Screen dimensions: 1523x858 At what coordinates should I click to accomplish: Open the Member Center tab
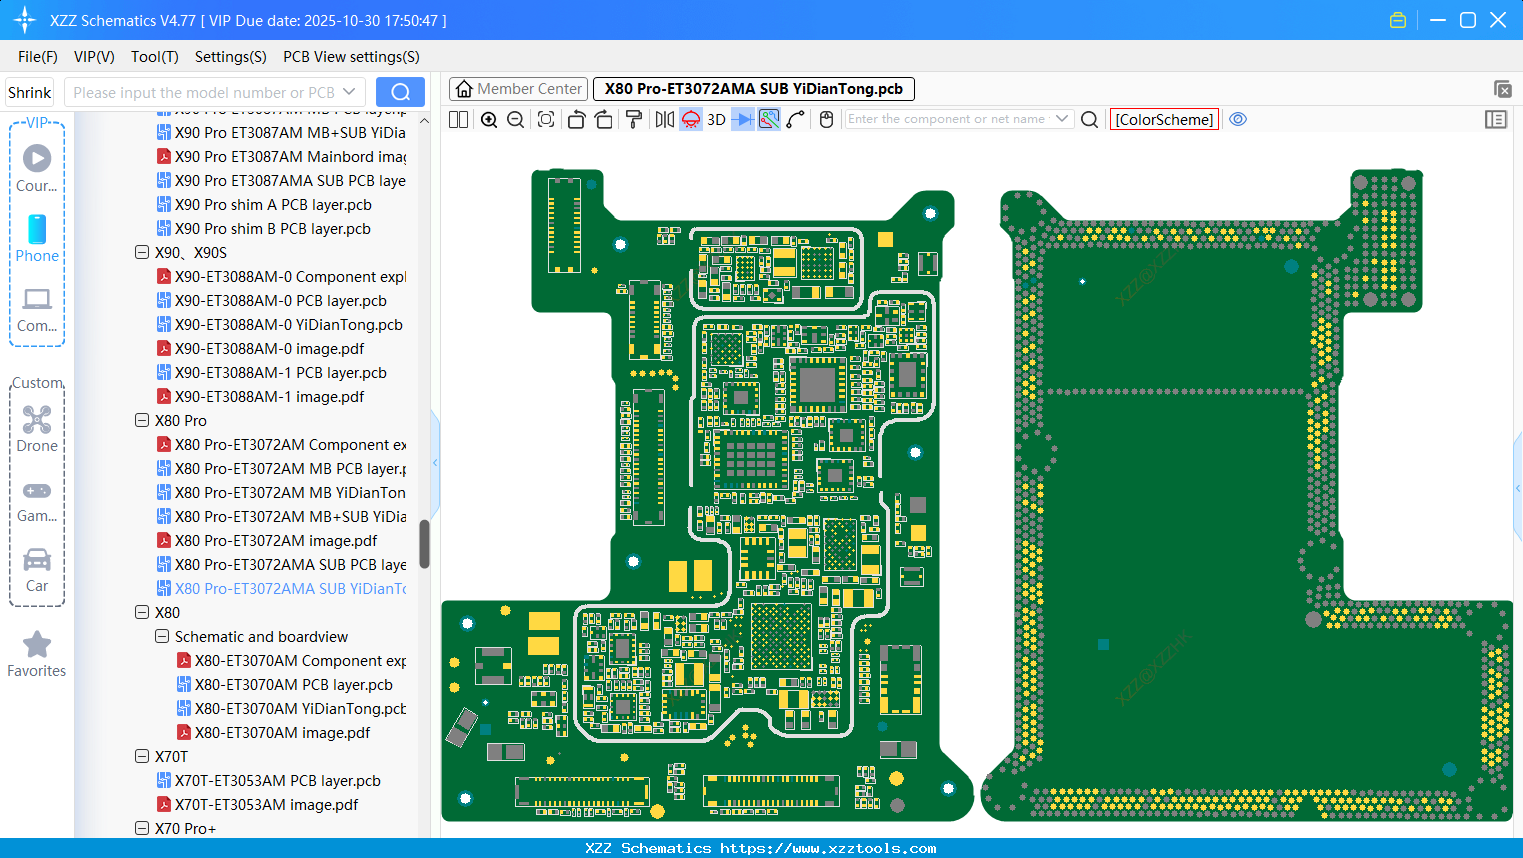[518, 89]
